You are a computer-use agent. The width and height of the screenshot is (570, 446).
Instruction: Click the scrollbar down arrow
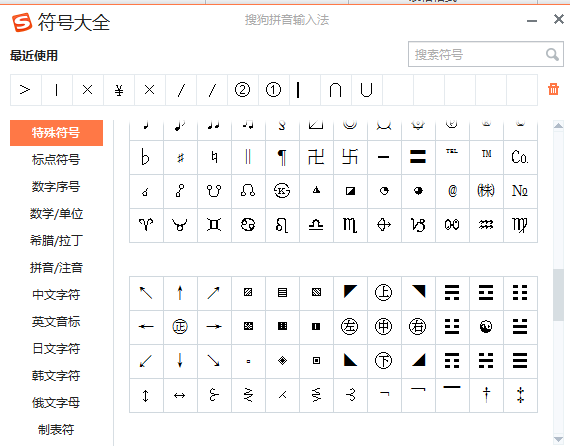coord(558,439)
